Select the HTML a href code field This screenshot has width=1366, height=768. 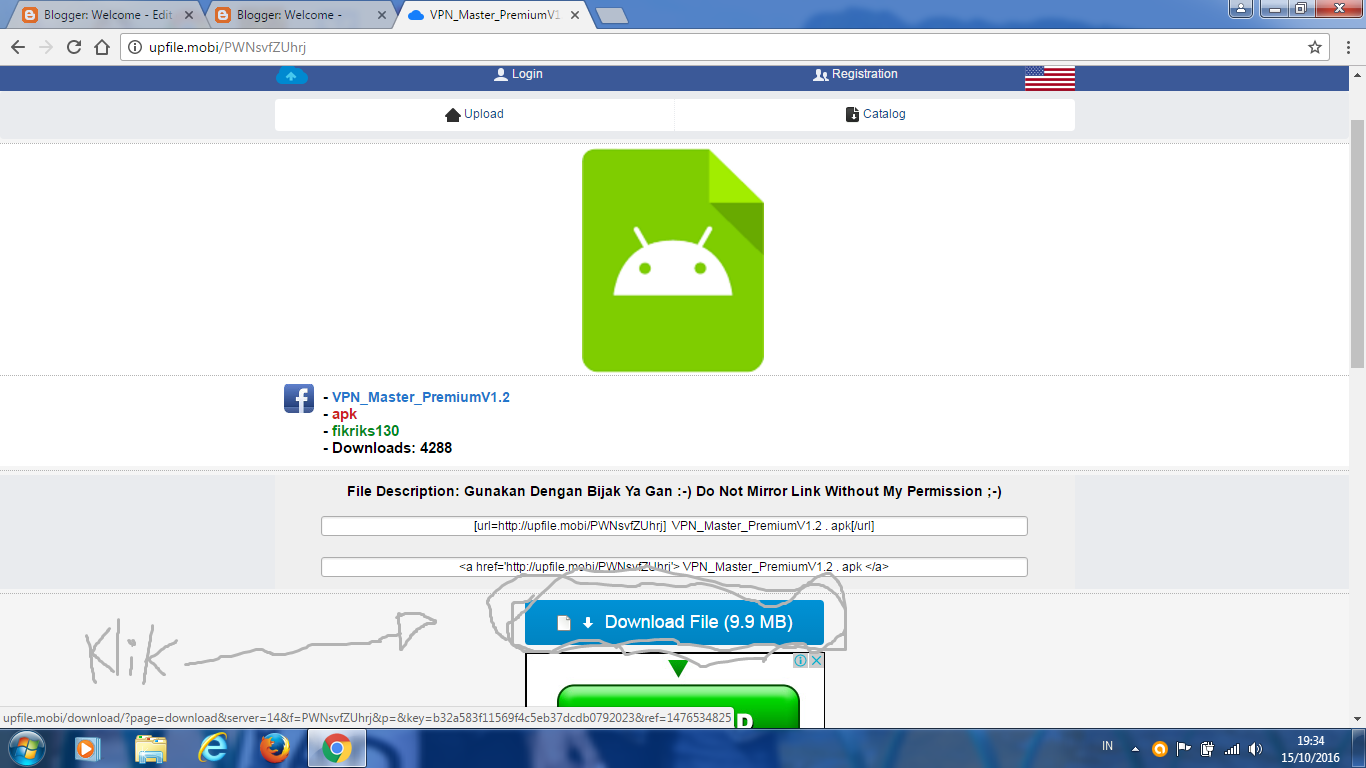point(674,567)
